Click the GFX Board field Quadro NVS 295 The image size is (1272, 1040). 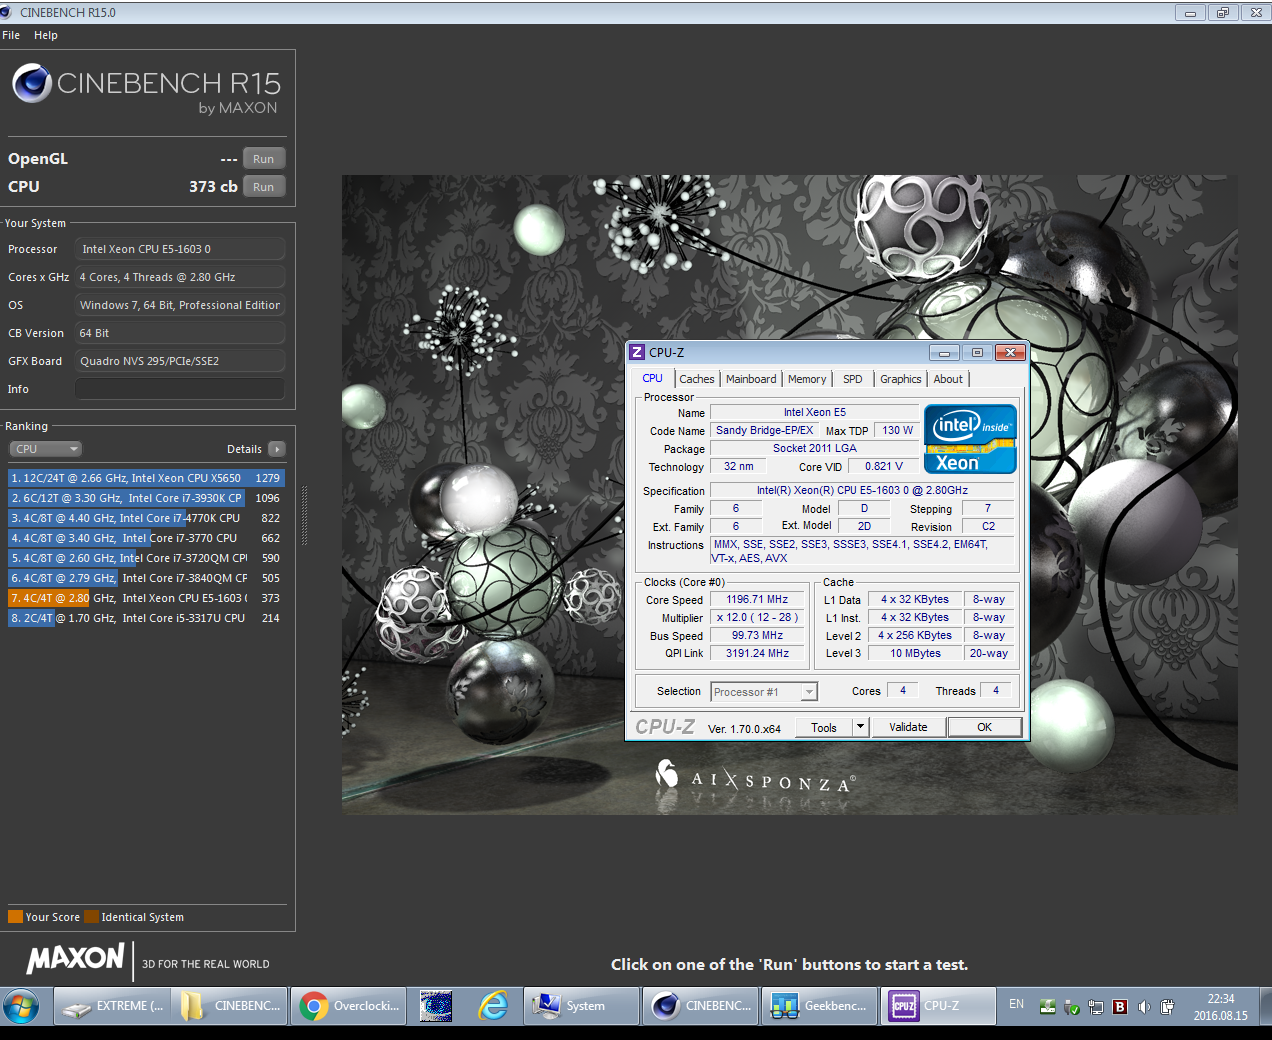tap(180, 361)
